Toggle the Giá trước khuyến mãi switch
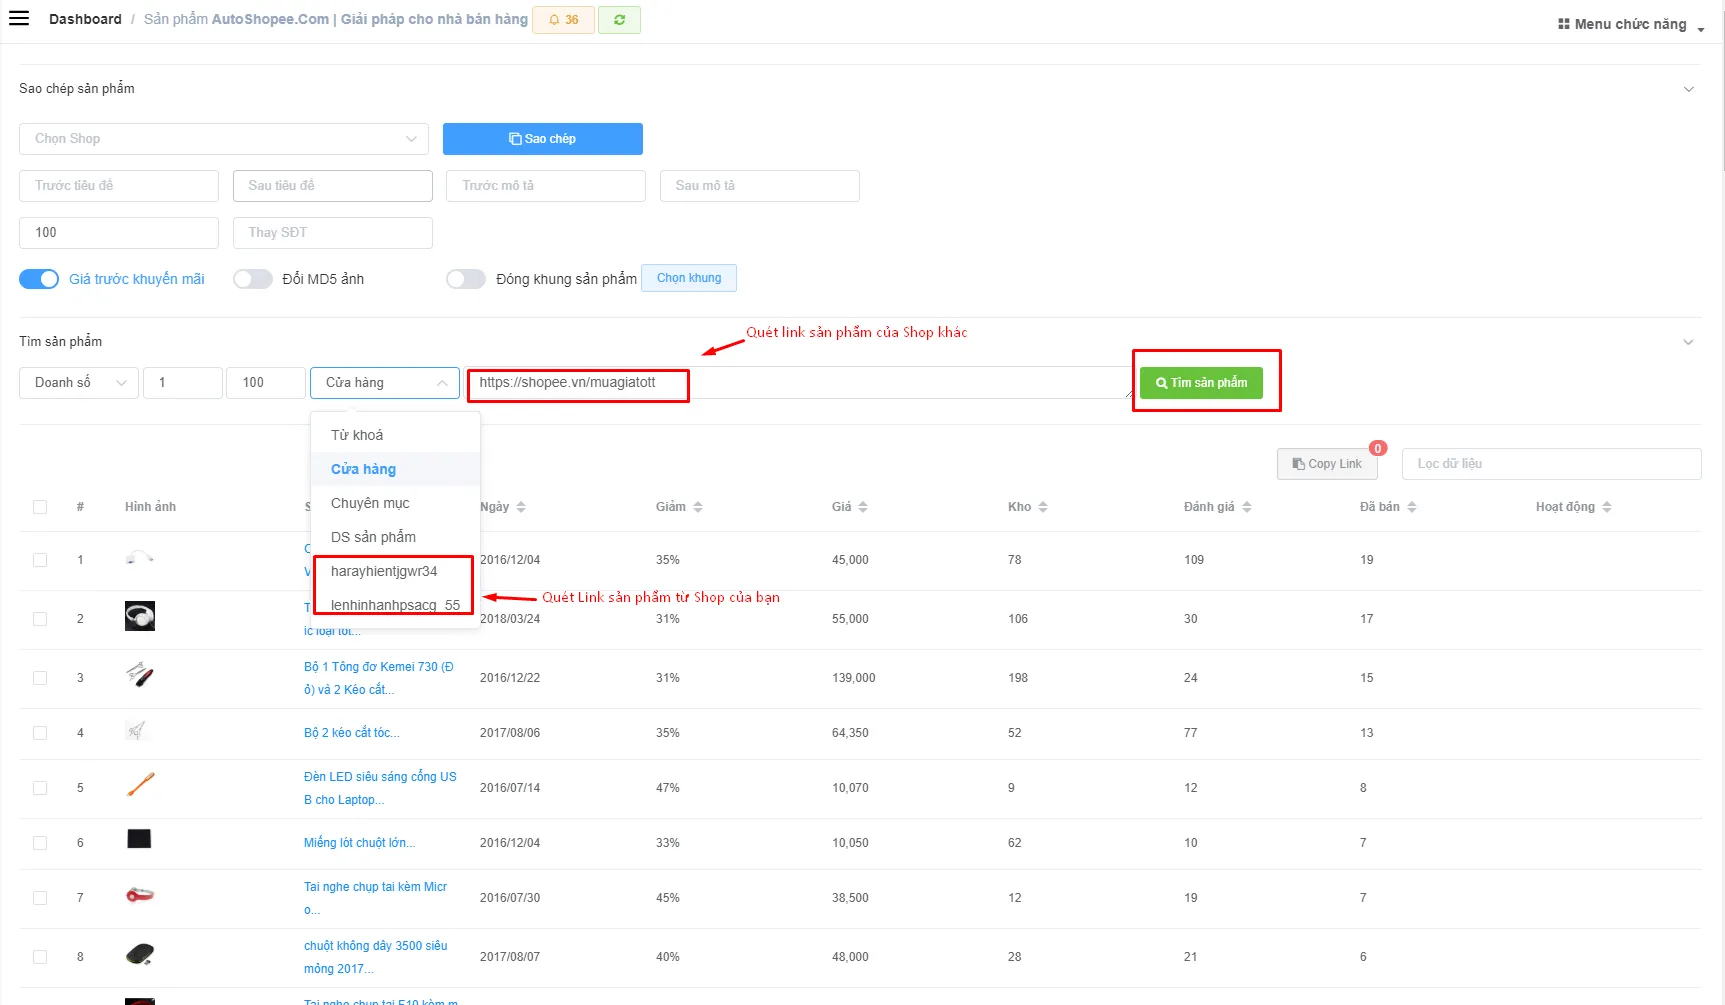Screen dimensions: 1725x1005 [x=39, y=279]
